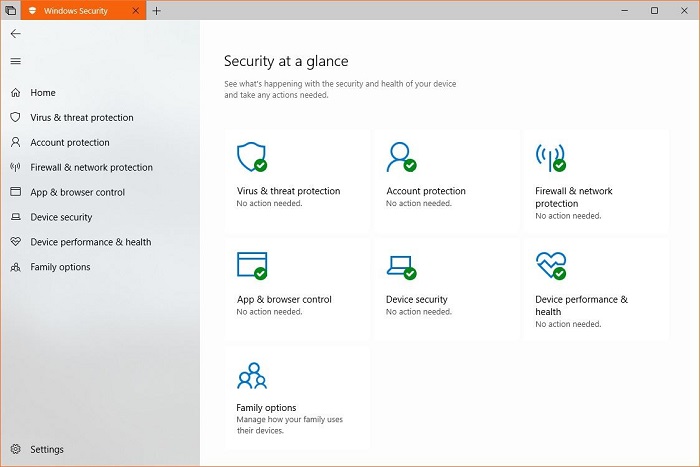Click 'No action needed.' under Device security
700x467 pixels.
click(419, 312)
